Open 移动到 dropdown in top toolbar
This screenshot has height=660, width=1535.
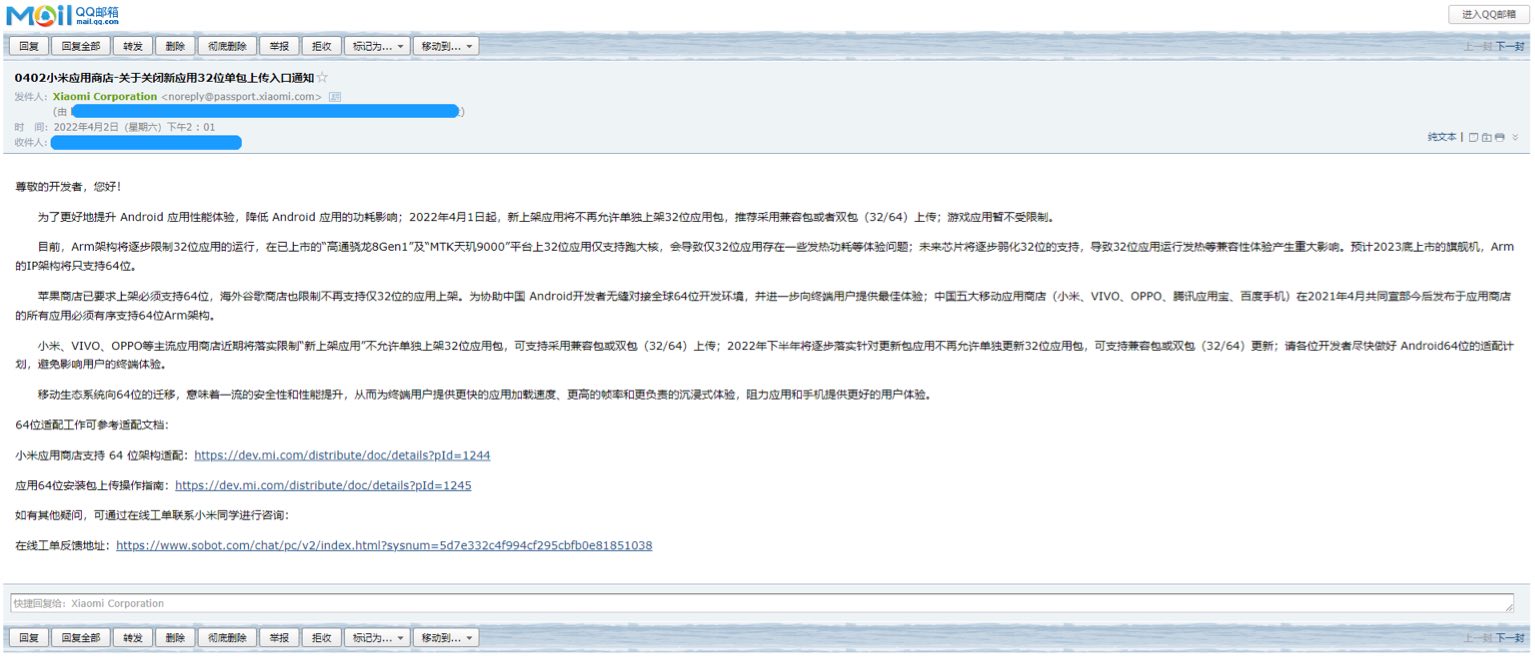coord(445,46)
